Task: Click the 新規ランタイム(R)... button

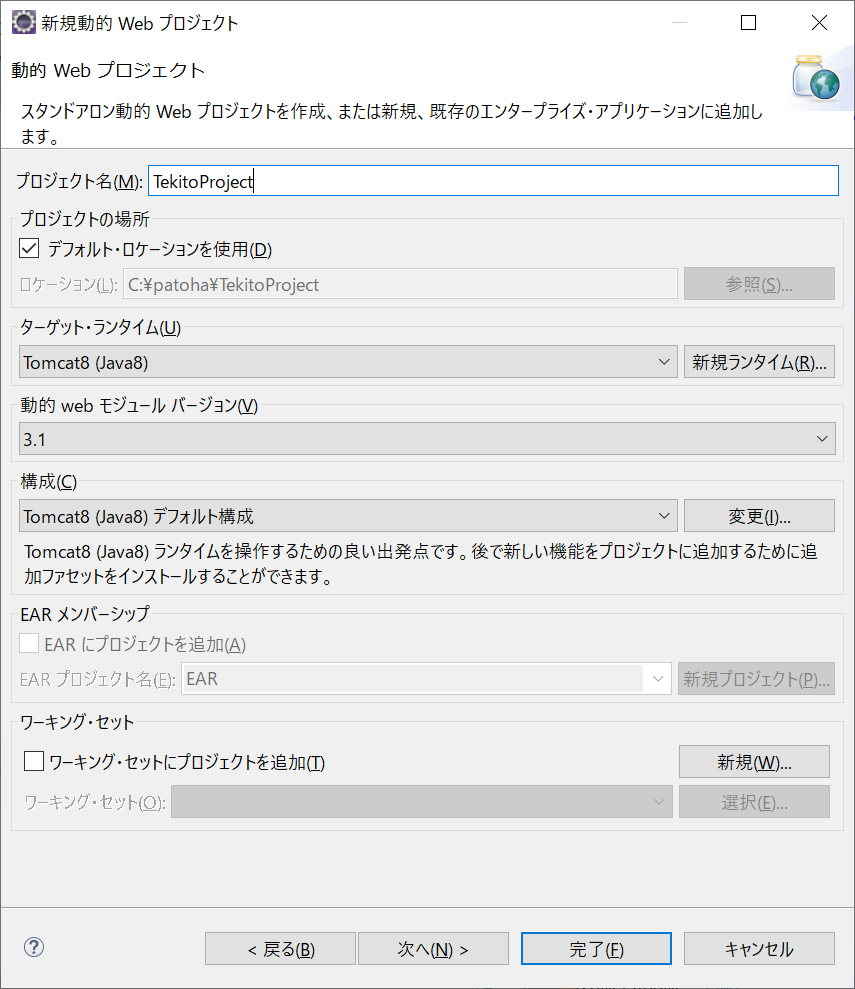Action: 759,362
